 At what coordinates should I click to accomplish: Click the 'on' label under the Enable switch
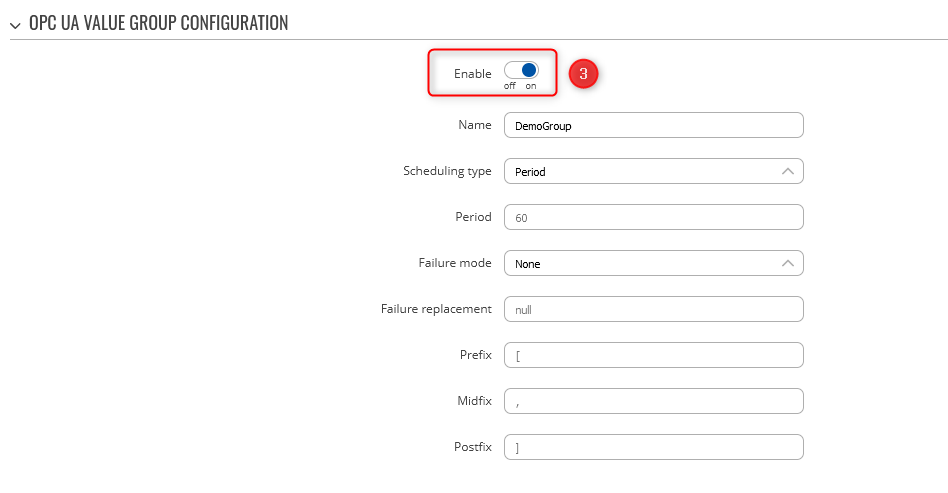[x=531, y=86]
